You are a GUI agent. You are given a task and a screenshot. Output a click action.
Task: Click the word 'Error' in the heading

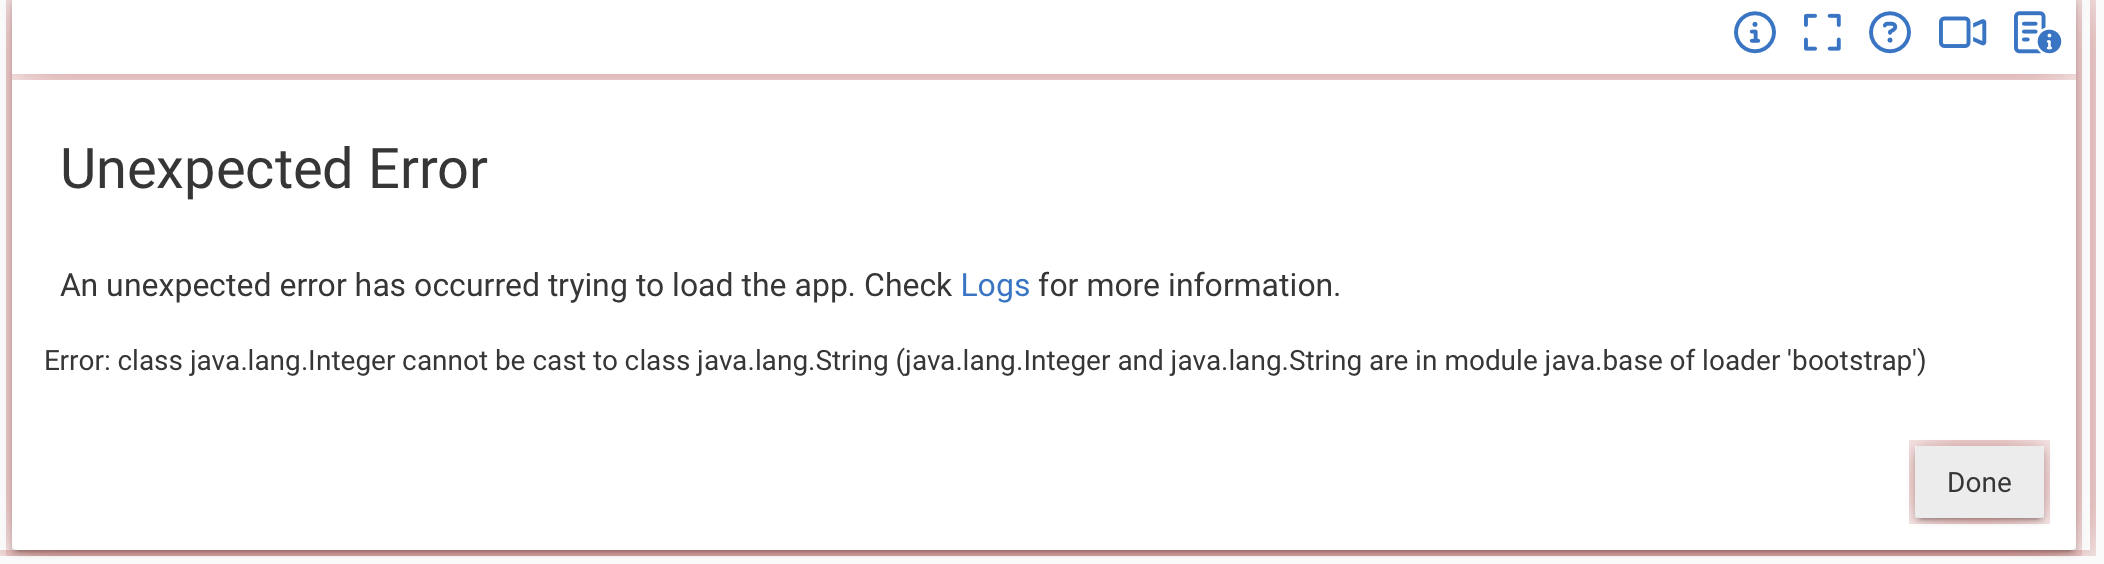point(428,169)
